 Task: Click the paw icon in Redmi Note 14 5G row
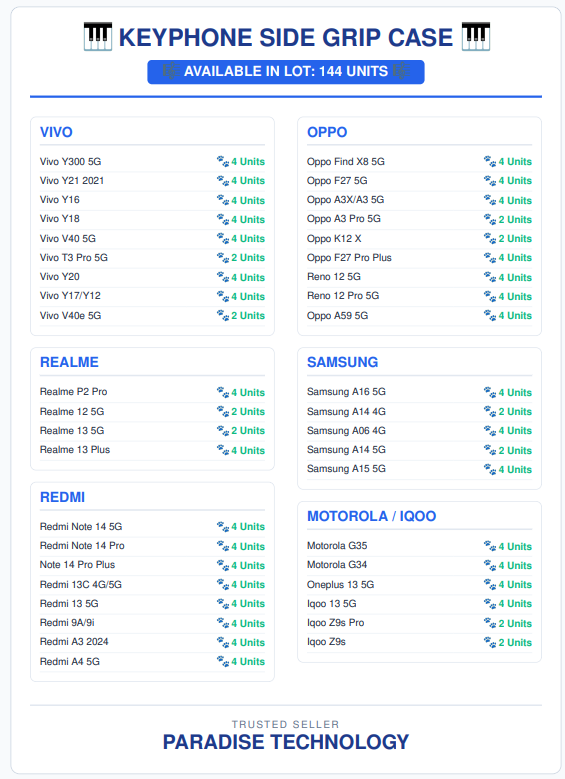223,527
